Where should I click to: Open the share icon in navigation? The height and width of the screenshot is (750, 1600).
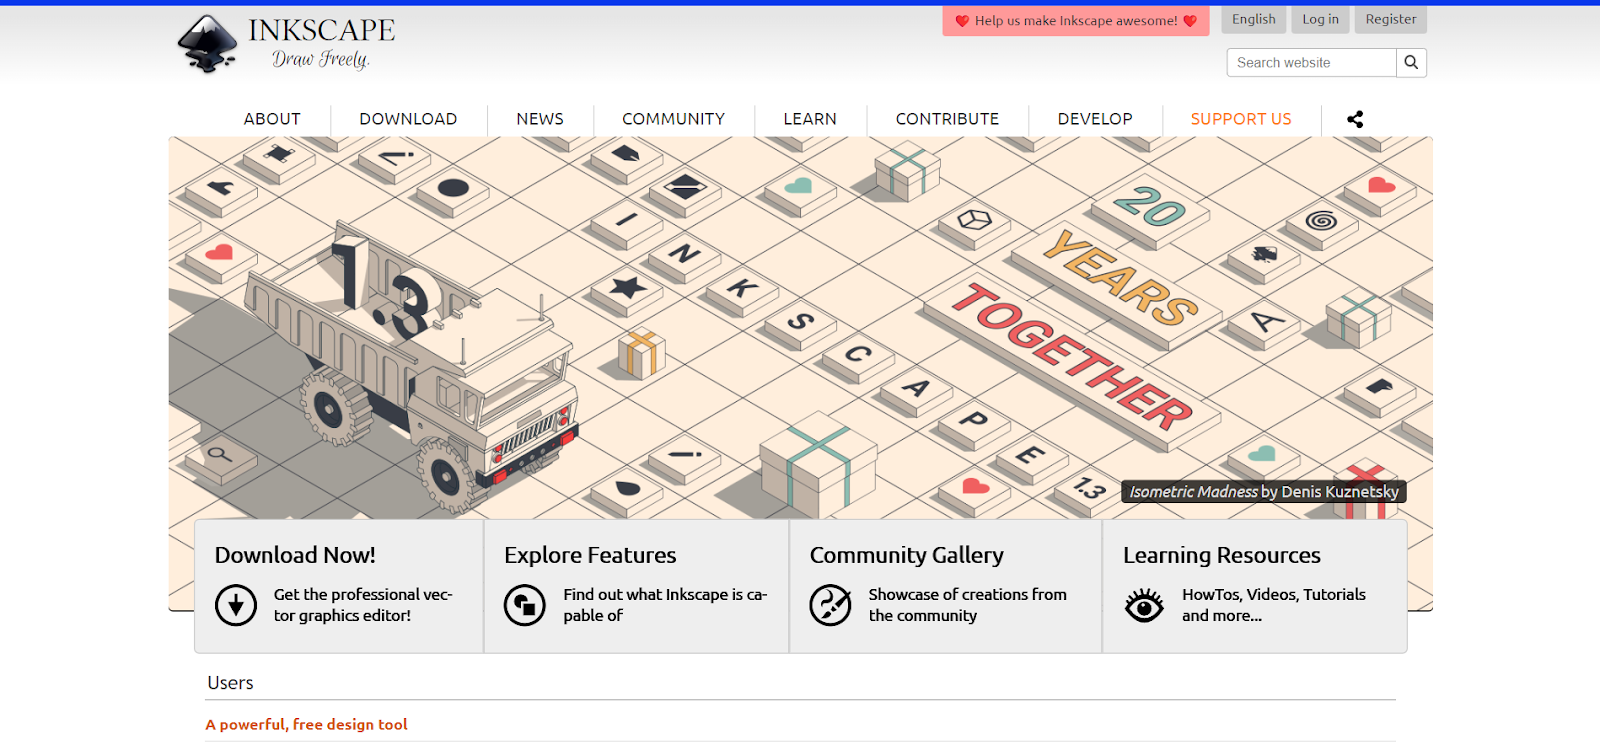(1355, 119)
